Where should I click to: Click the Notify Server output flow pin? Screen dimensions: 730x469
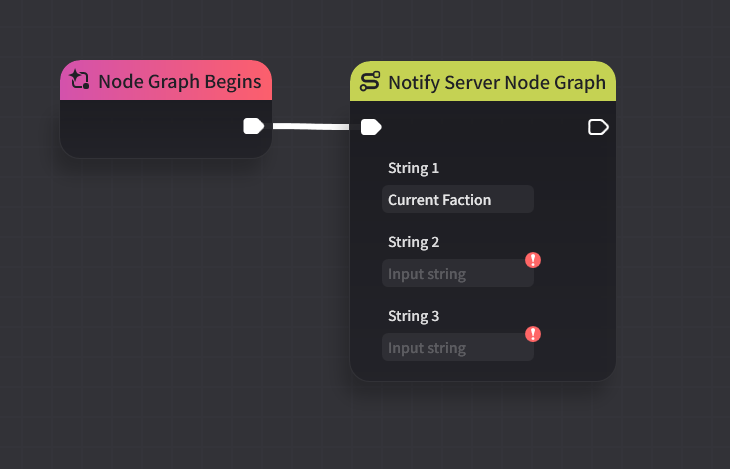tap(598, 127)
